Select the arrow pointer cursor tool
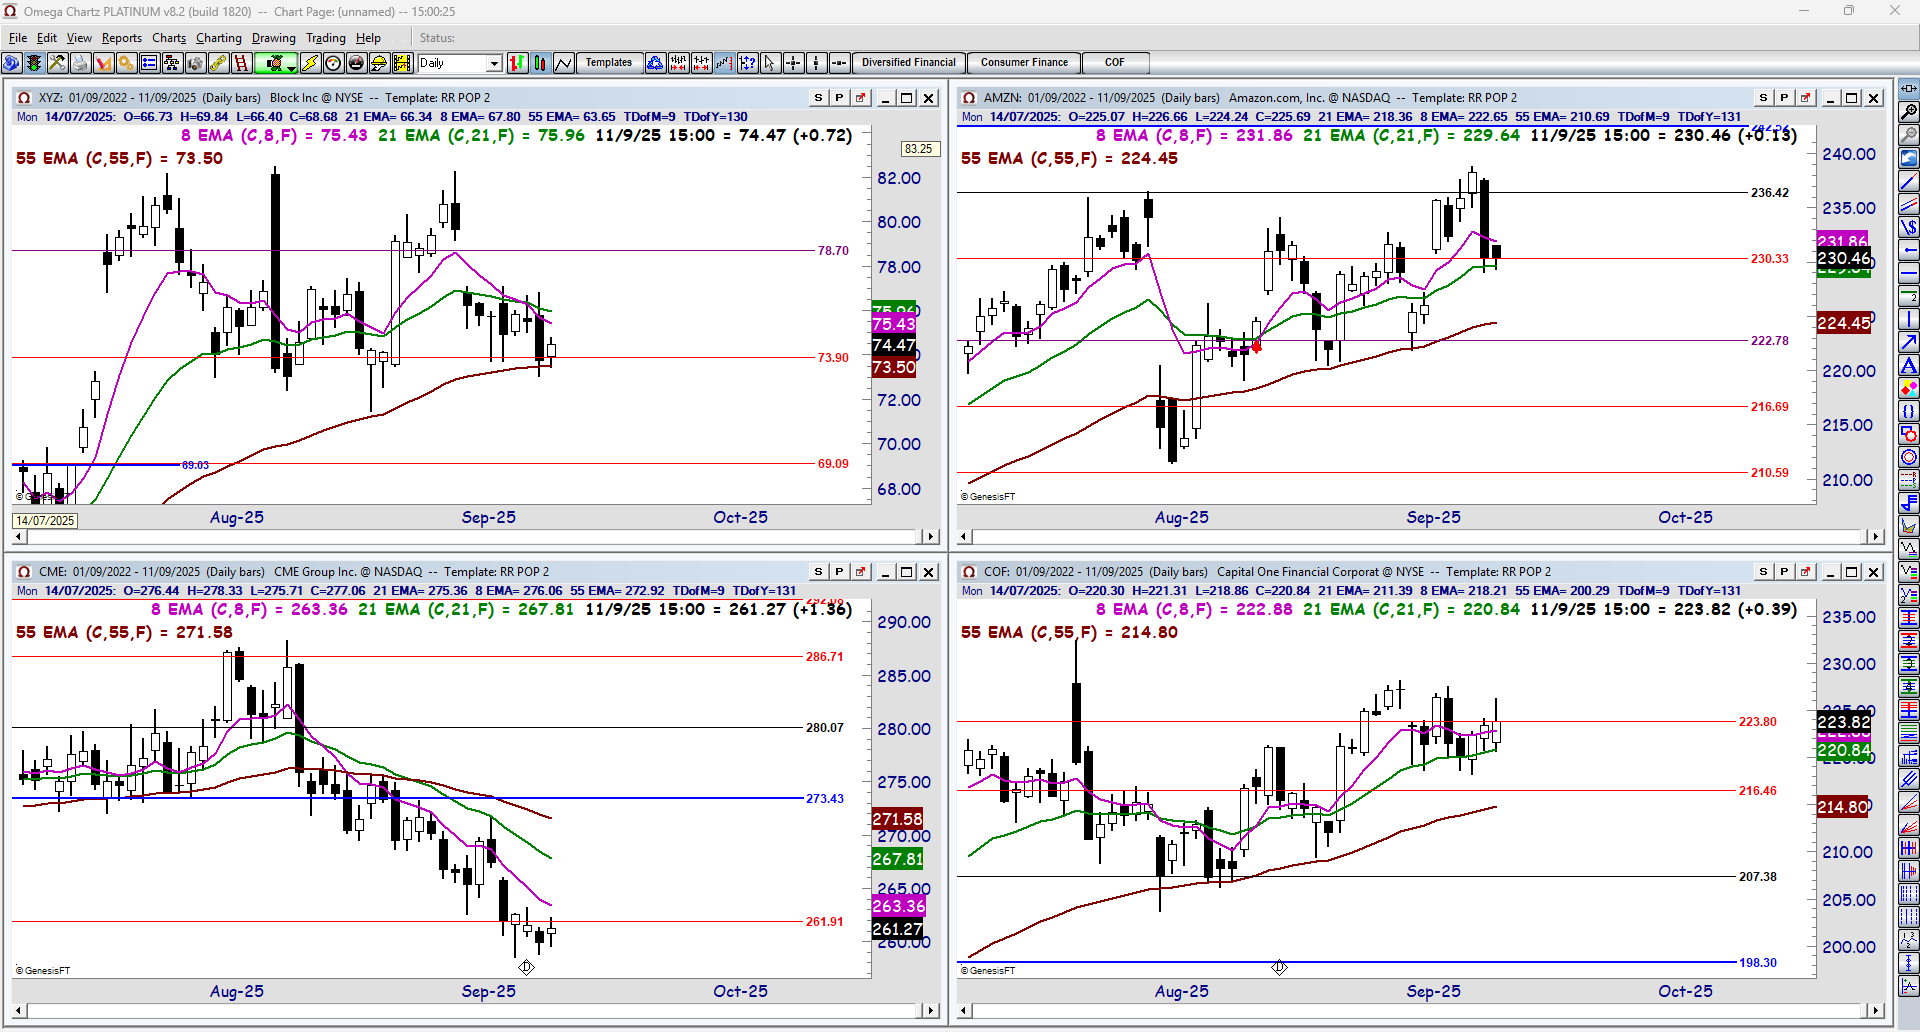The image size is (1920, 1032). pyautogui.click(x=770, y=63)
